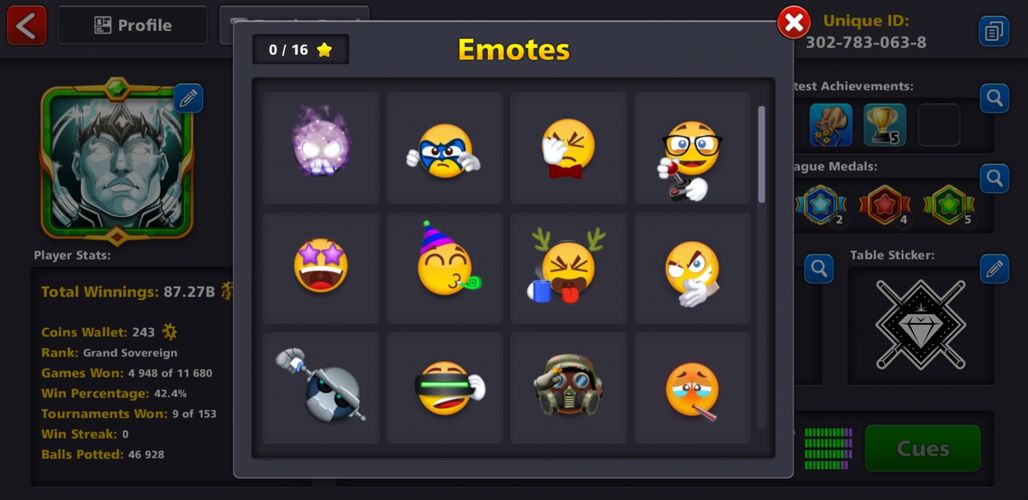Choose the blue masked superhero emote
Screen dimensions: 1028x500
click(445, 147)
